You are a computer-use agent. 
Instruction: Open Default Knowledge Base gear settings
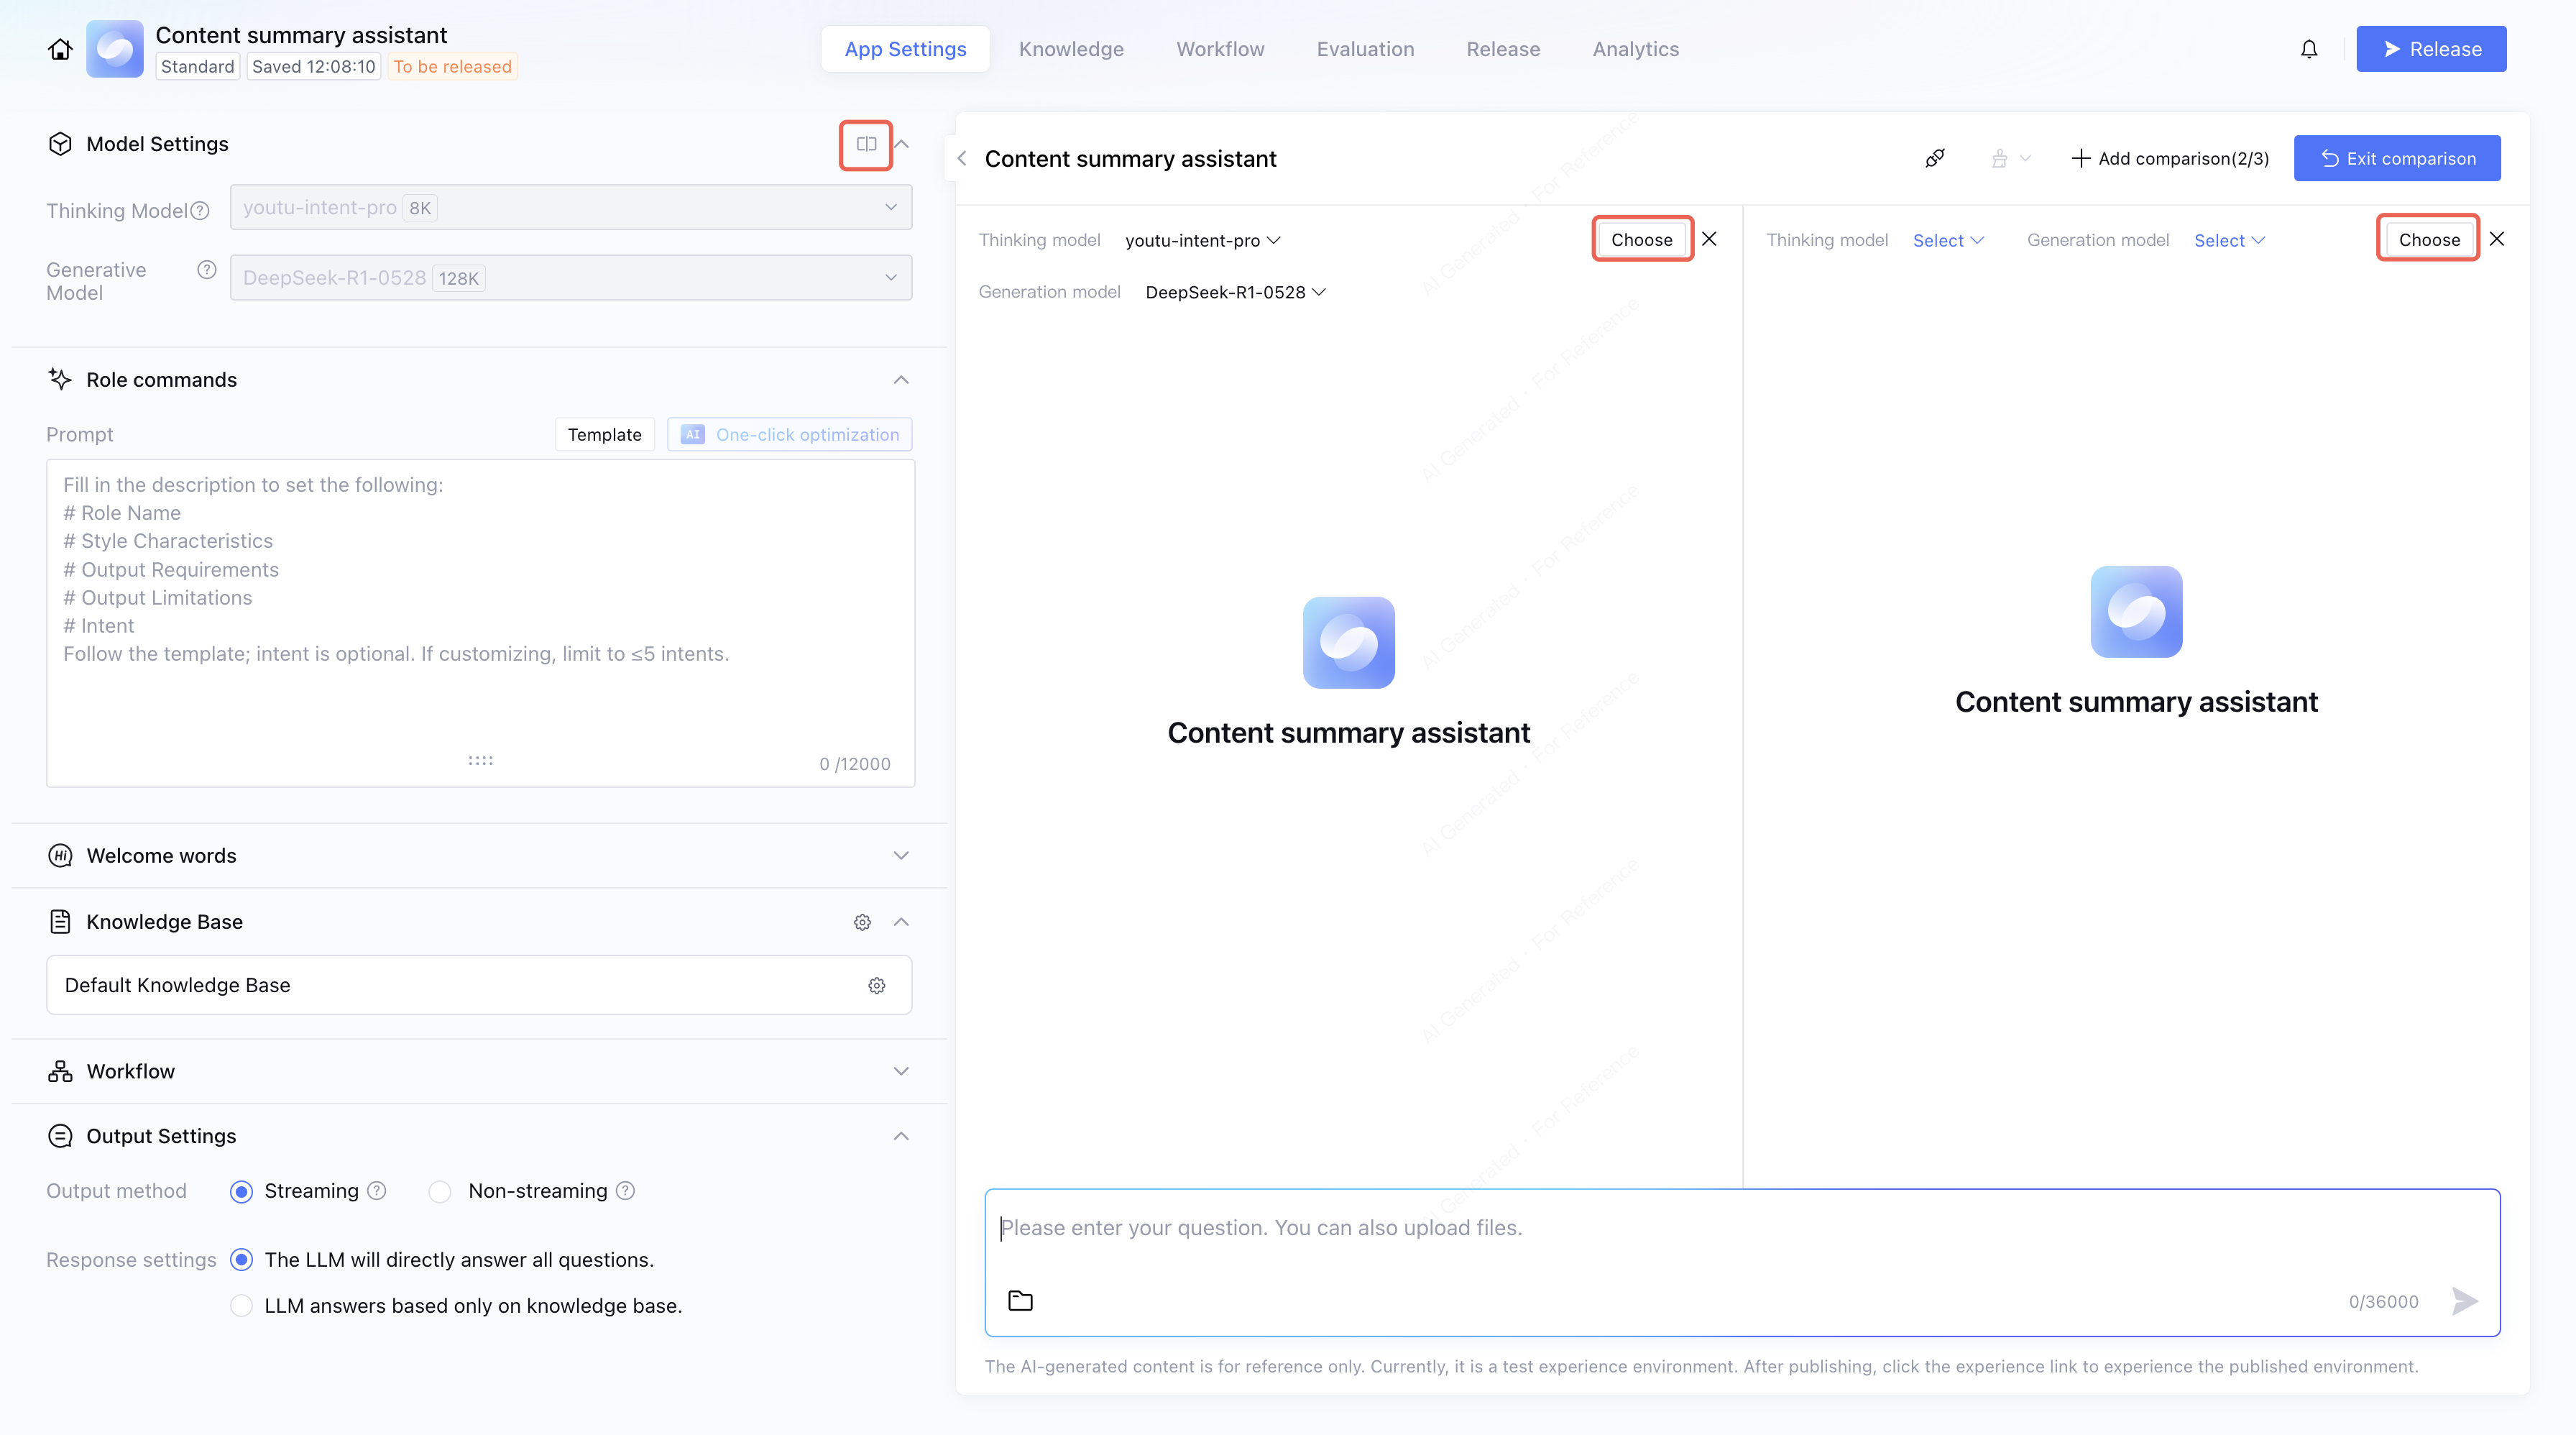click(876, 985)
